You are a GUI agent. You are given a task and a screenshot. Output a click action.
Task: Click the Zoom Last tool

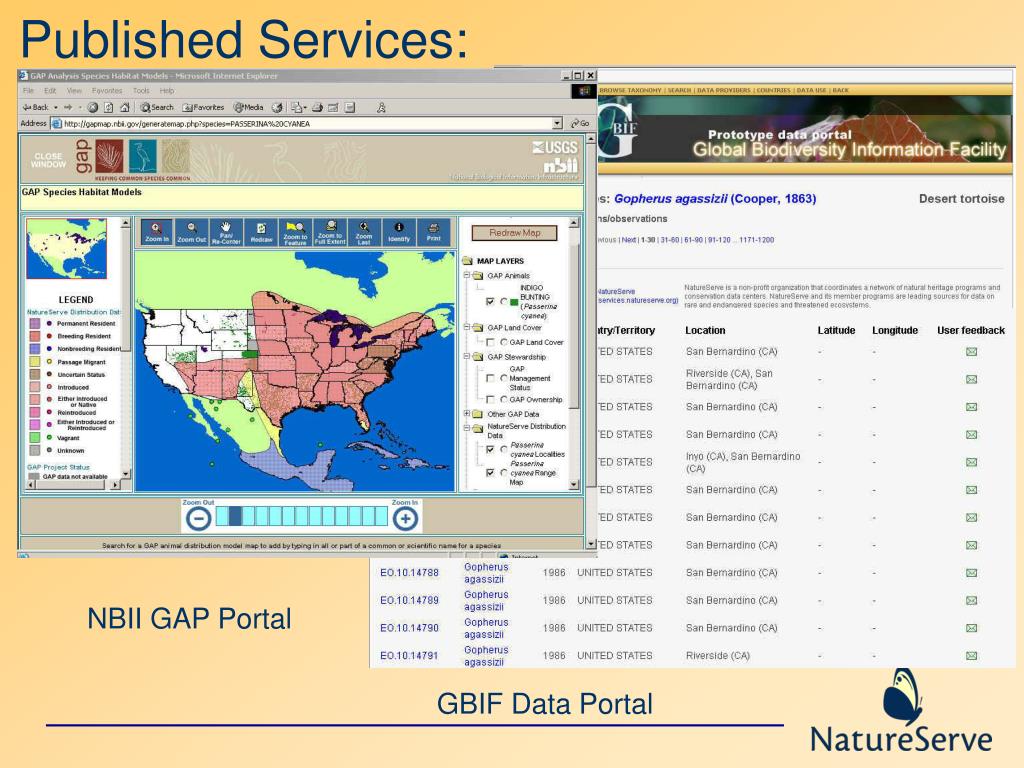click(x=364, y=232)
